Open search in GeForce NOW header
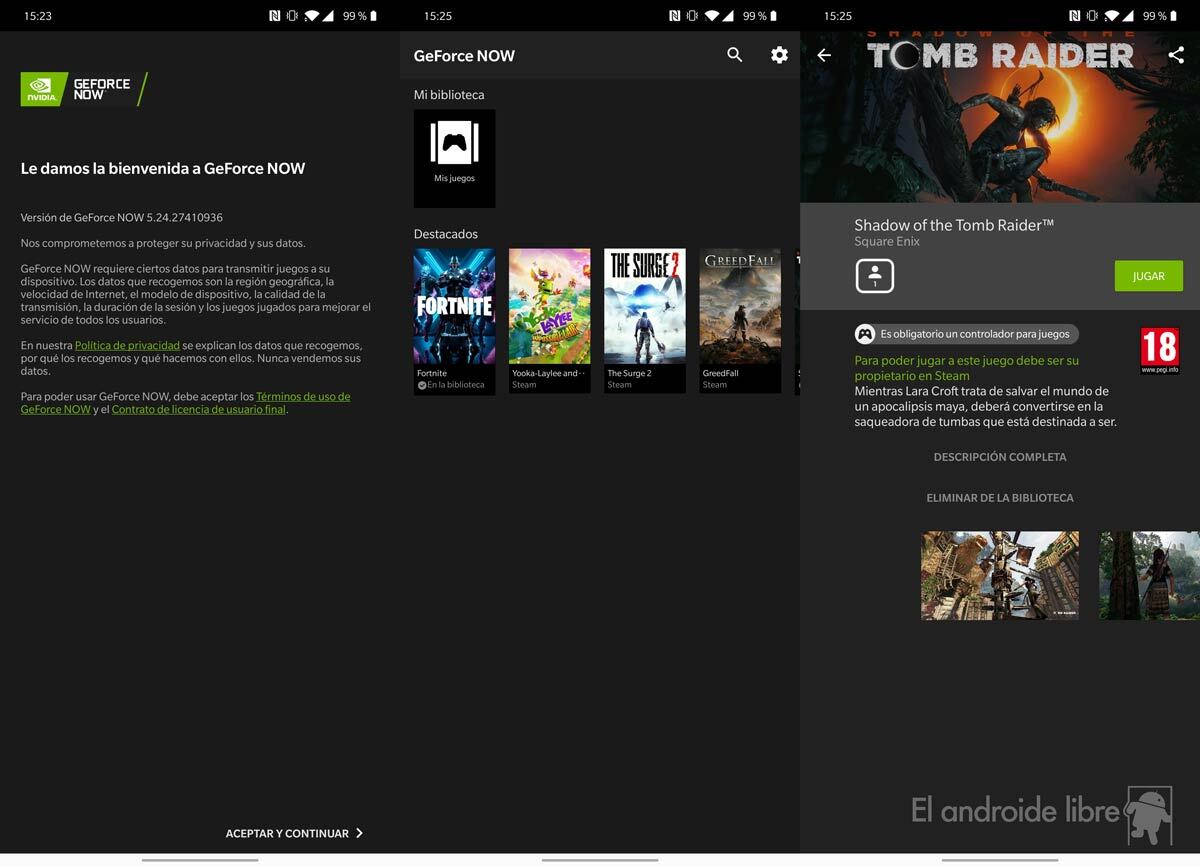This screenshot has height=867, width=1200. (734, 56)
